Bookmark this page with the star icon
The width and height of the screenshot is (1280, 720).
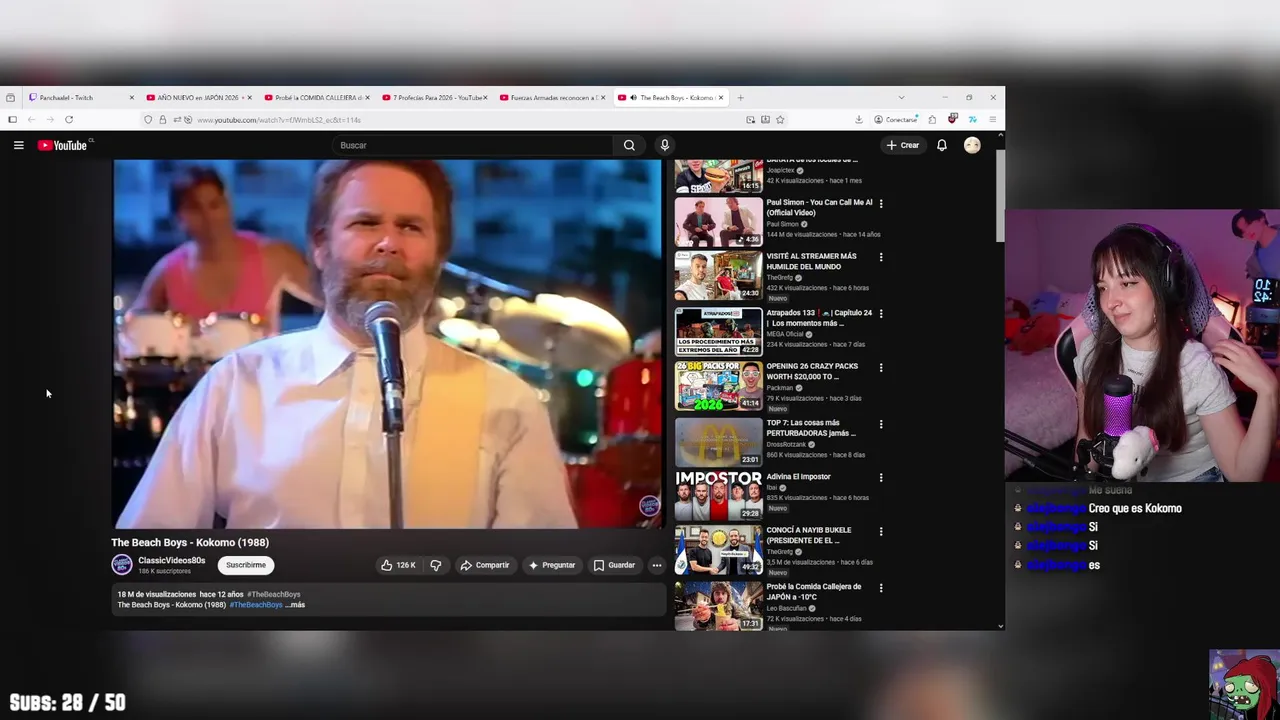point(780,119)
